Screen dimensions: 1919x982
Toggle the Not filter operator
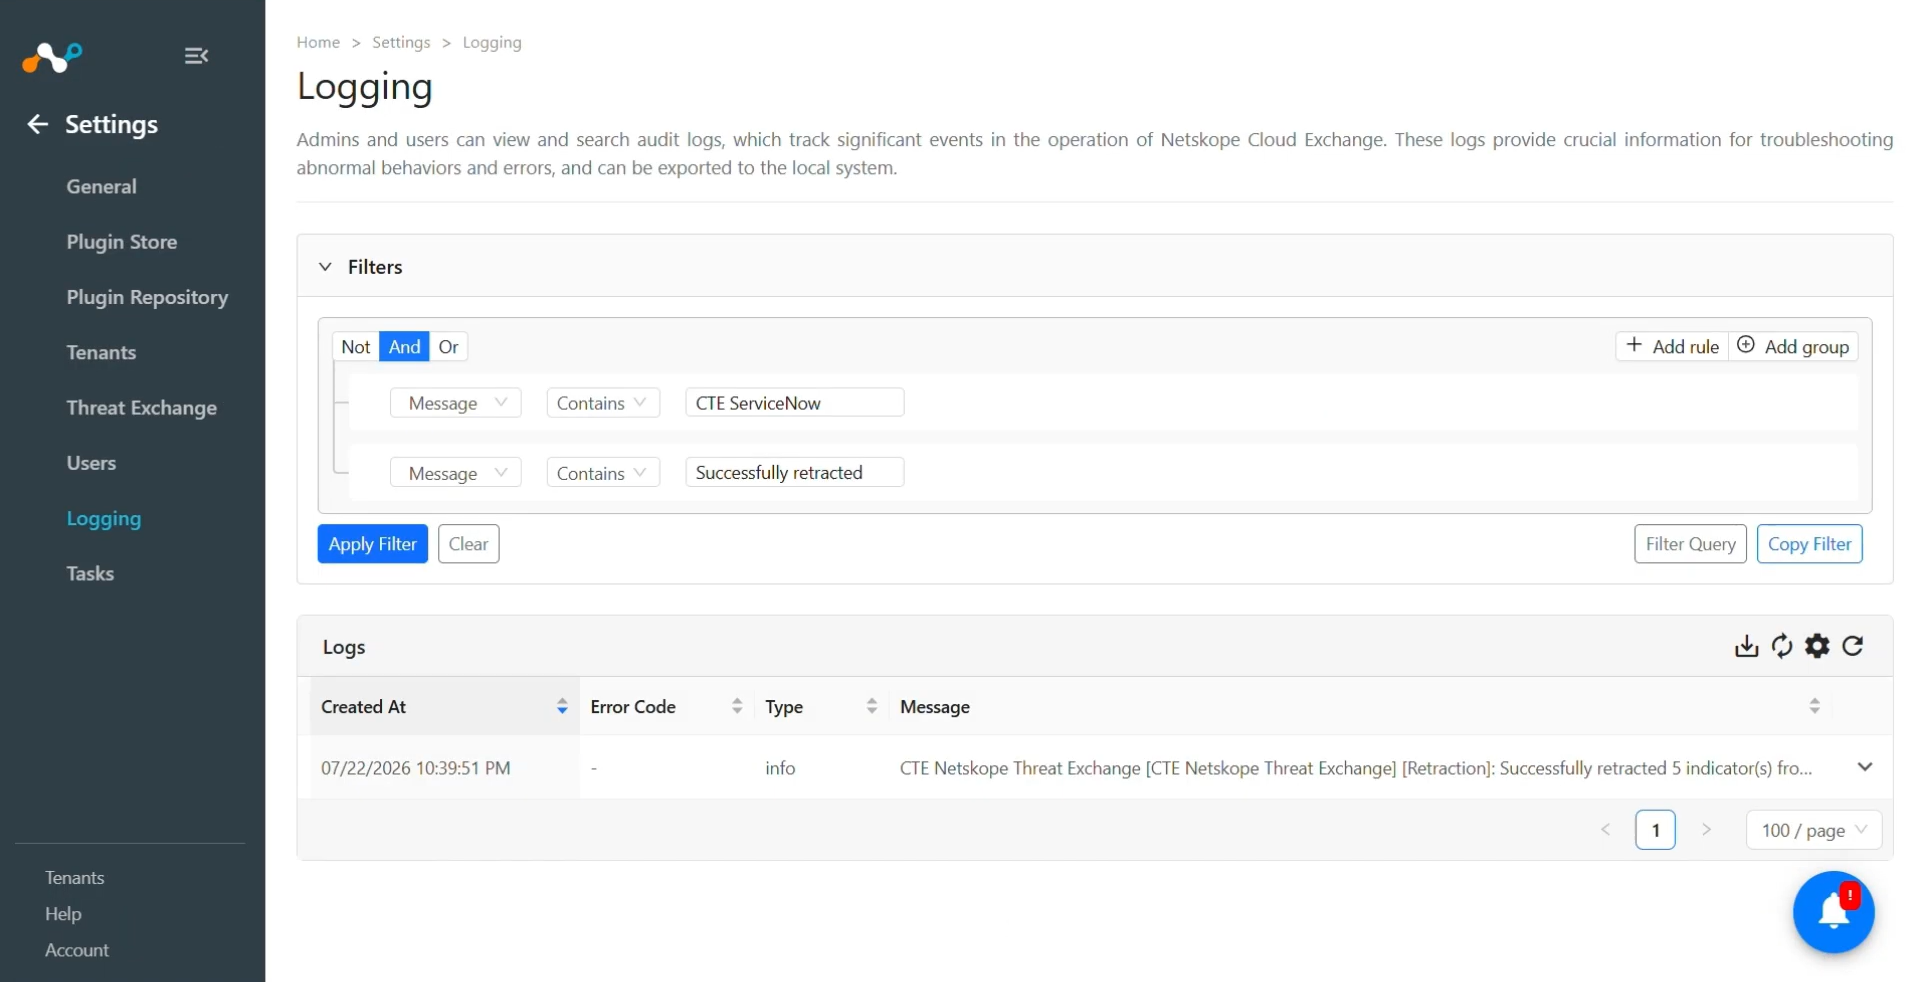coord(356,347)
